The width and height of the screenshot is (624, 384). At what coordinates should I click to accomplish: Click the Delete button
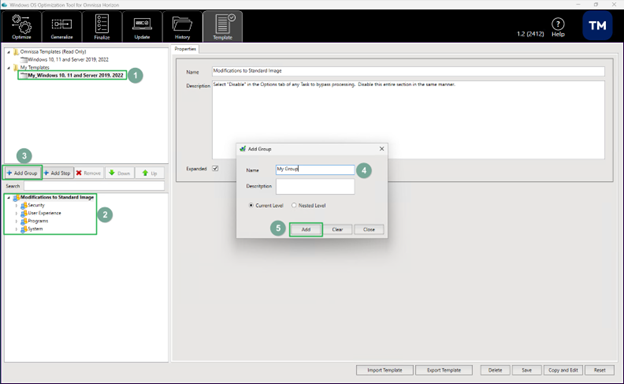[x=495, y=370]
